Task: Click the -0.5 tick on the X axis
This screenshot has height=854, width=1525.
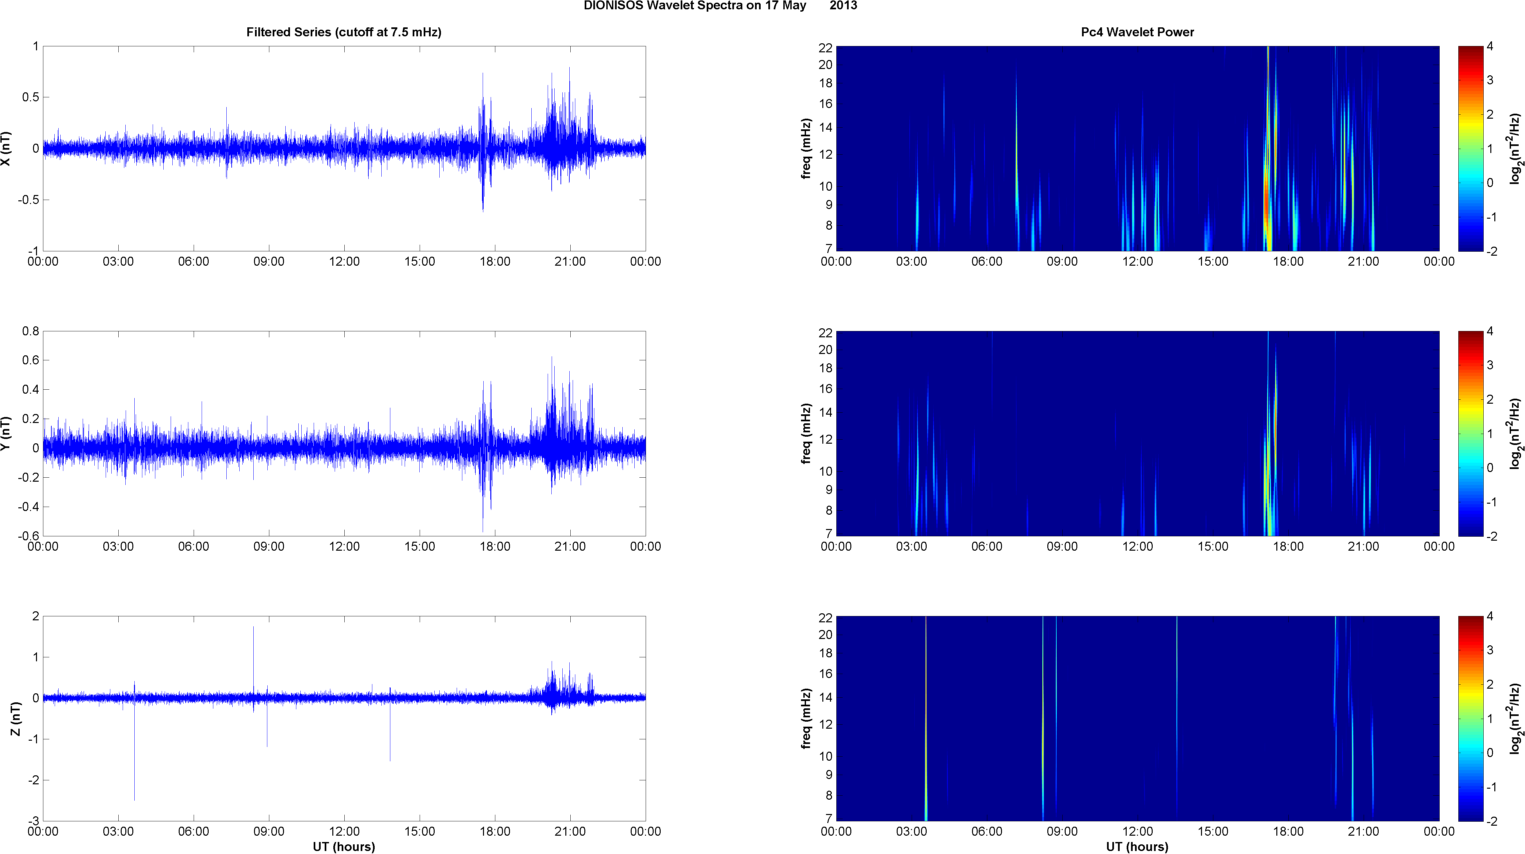Action: pos(27,200)
